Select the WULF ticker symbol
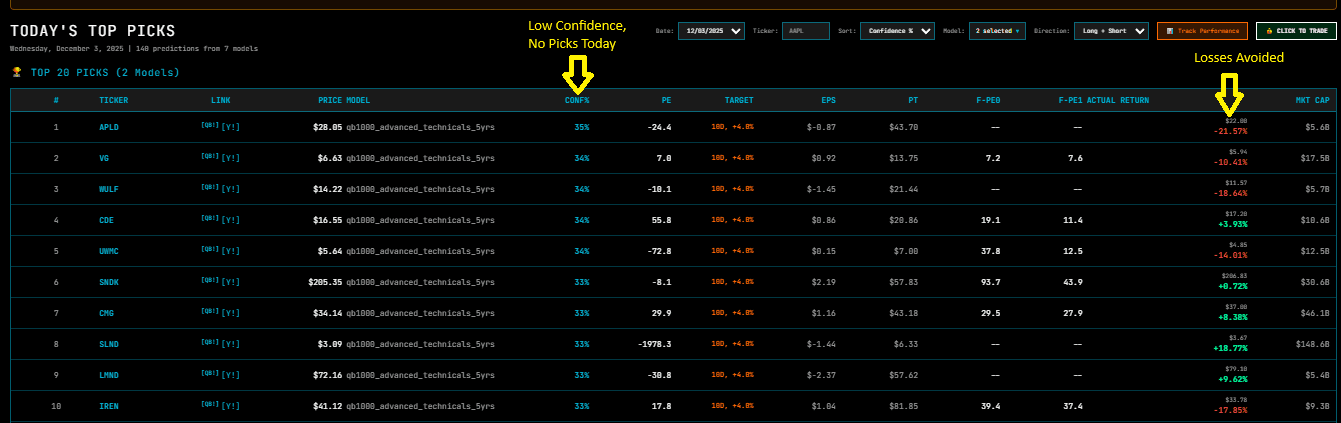This screenshot has width=1341, height=423. (108, 189)
